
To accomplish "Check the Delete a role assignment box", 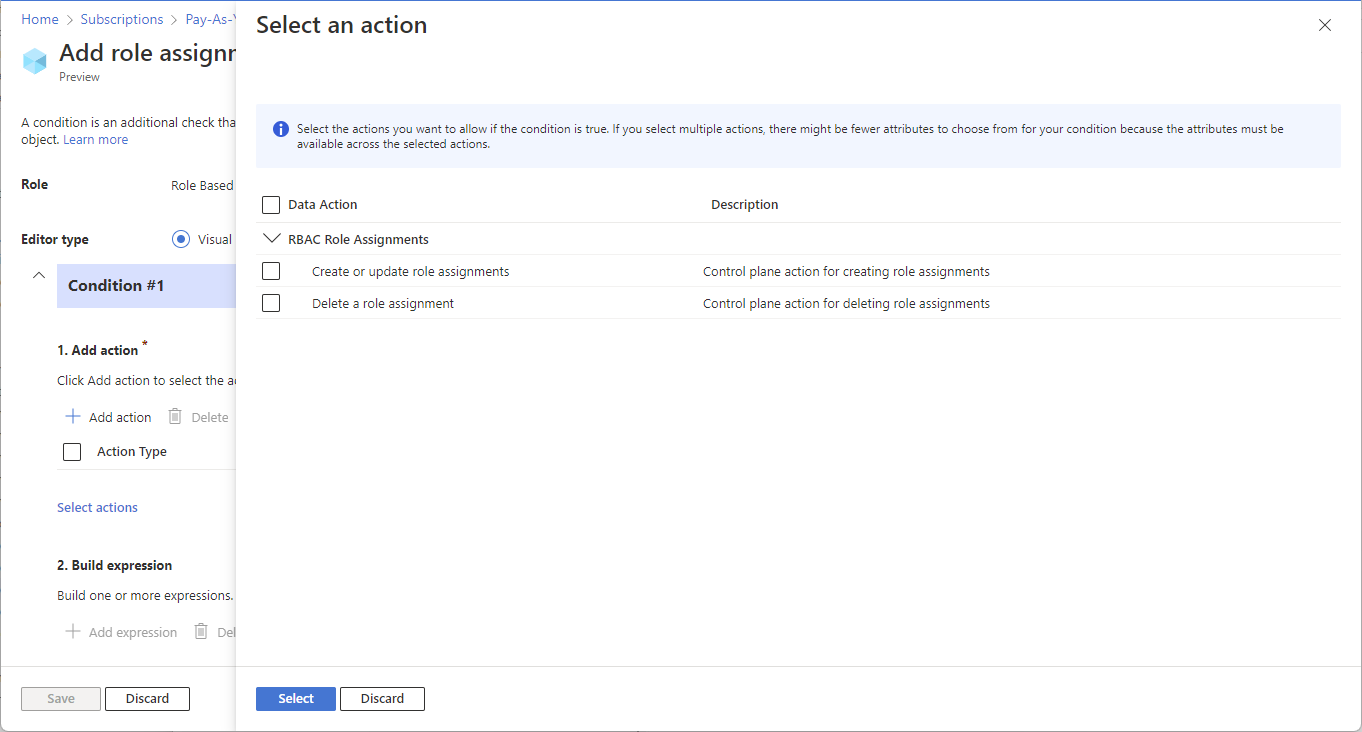I will point(271,303).
